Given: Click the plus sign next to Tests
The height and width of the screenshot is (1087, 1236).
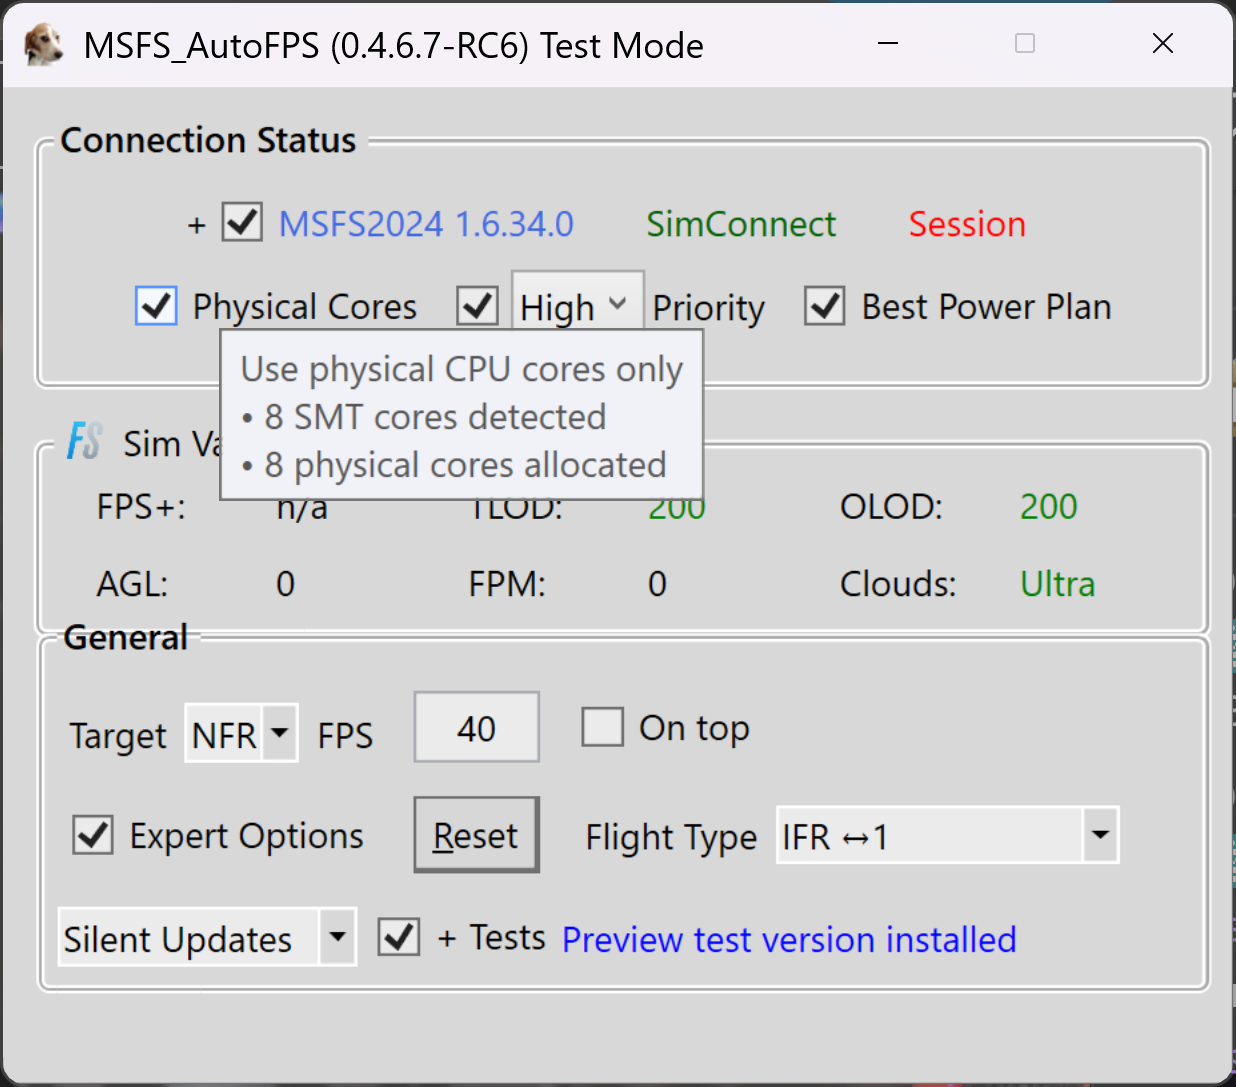Looking at the screenshot, I should pyautogui.click(x=447, y=939).
